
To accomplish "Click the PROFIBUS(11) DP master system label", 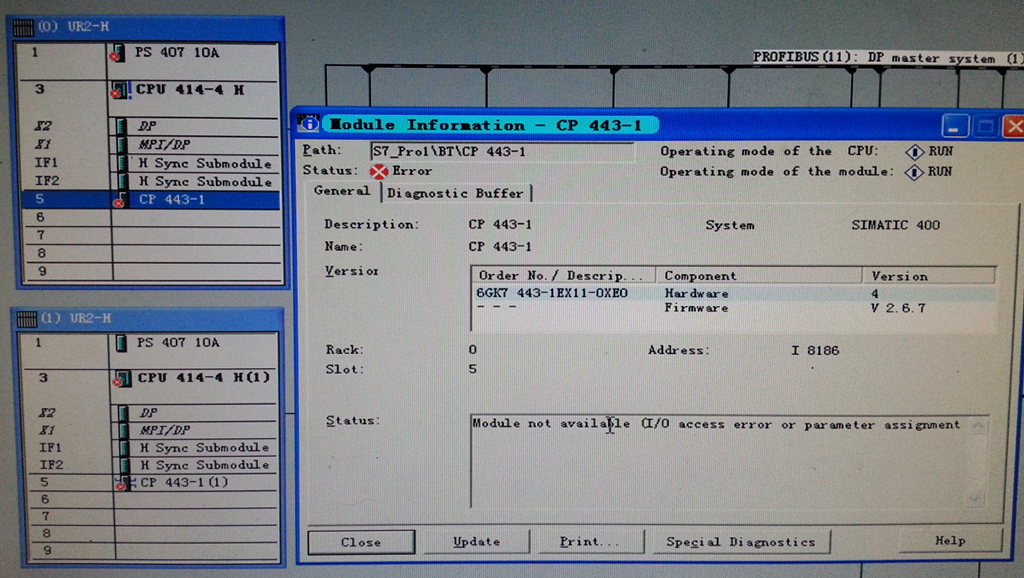I will [887, 58].
